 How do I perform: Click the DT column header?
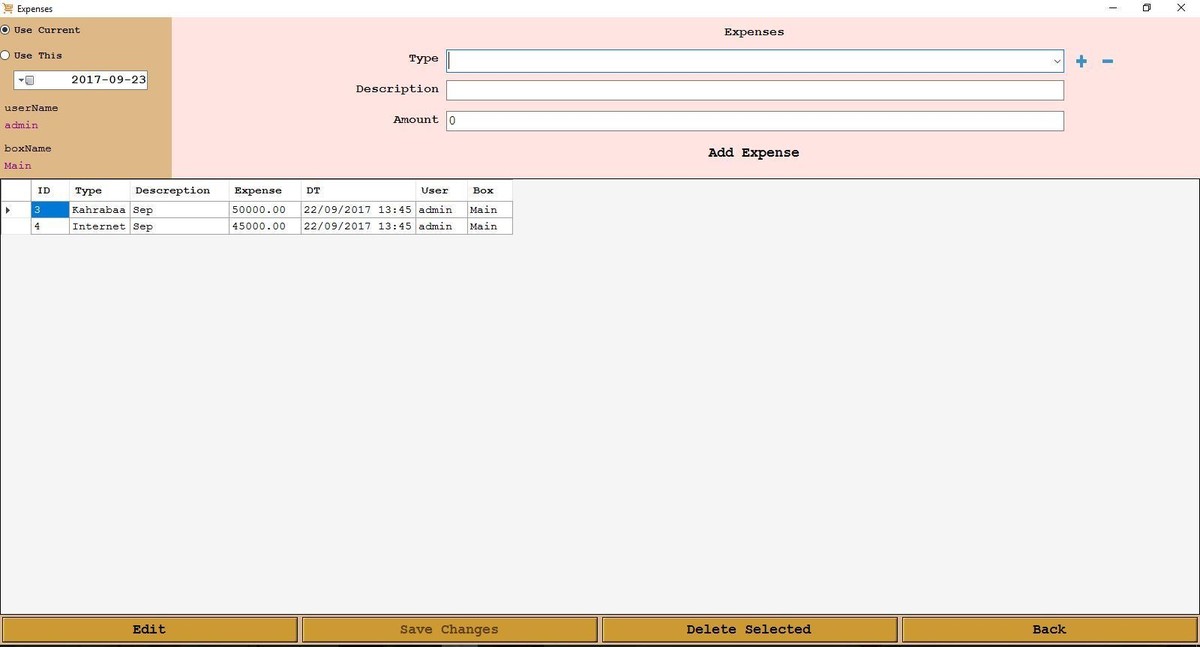tap(358, 190)
